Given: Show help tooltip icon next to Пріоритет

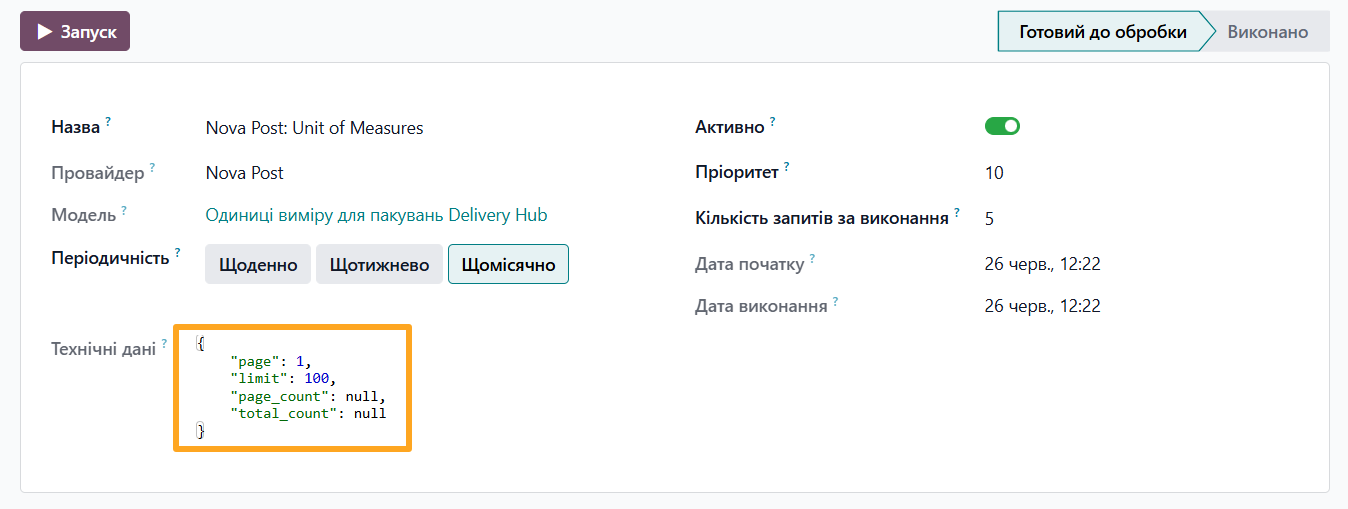Looking at the screenshot, I should pyautogui.click(x=787, y=167).
